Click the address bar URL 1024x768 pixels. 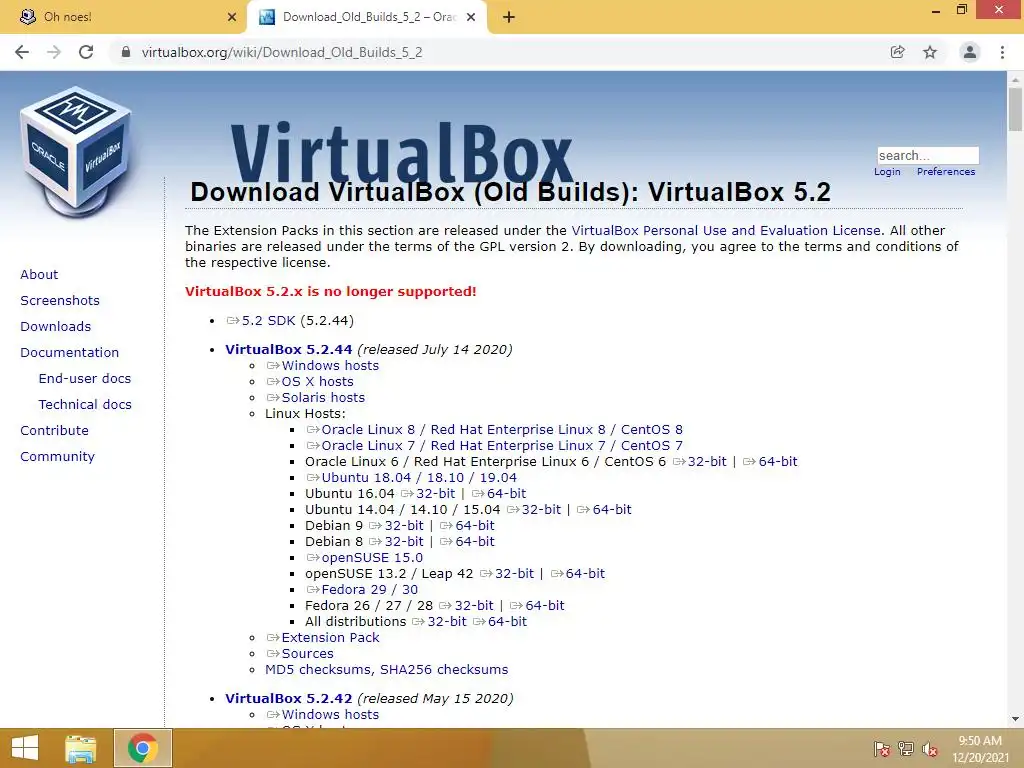point(282,52)
